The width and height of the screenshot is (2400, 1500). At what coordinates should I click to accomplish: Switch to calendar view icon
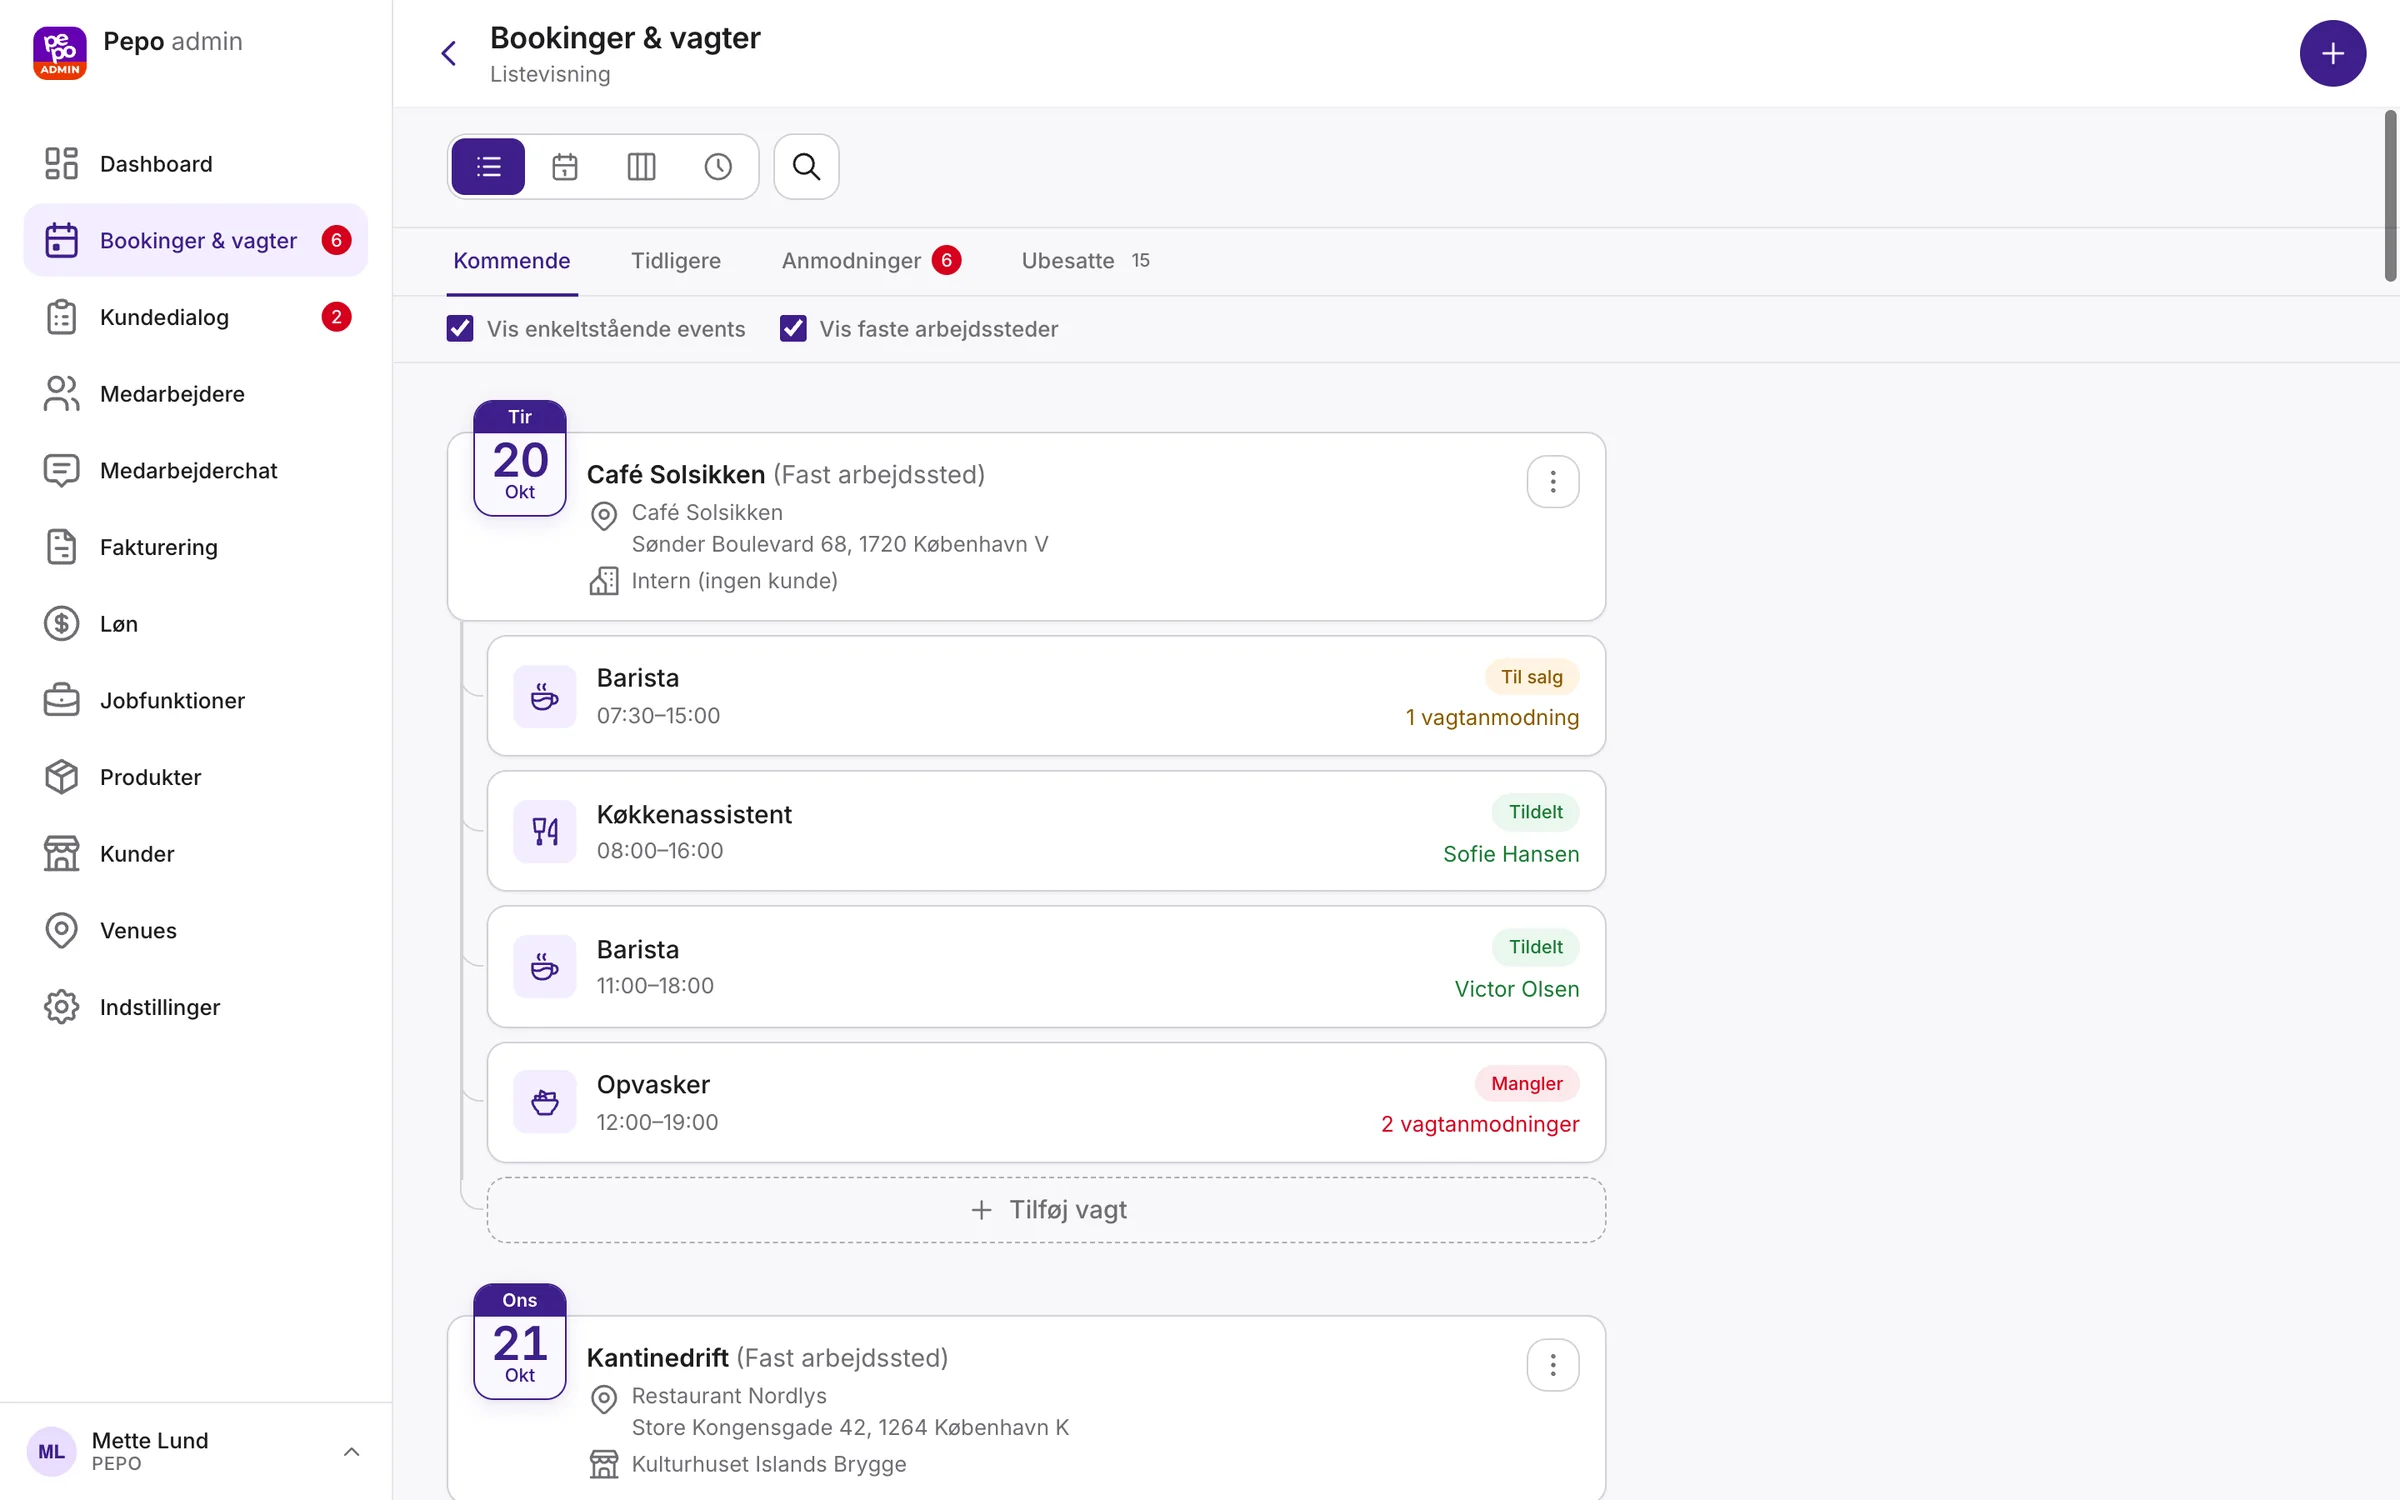pos(565,166)
